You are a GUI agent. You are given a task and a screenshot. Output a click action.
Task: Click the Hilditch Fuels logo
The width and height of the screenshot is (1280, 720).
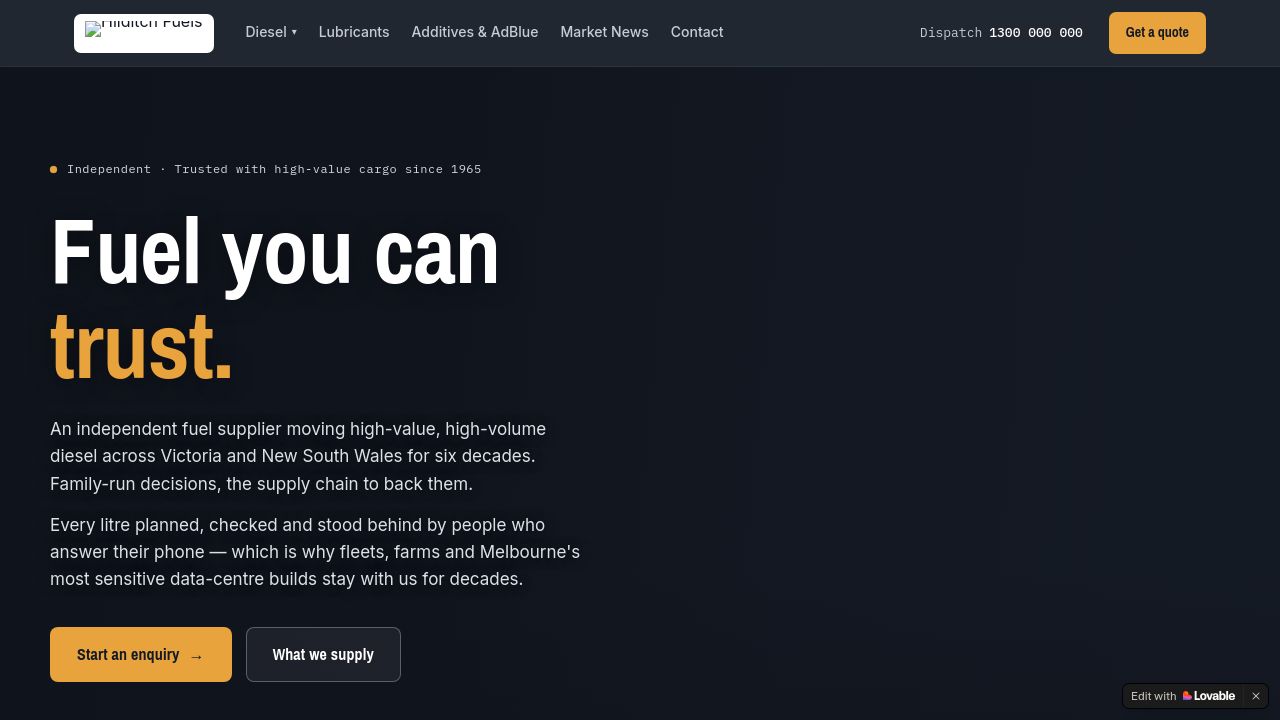144,33
